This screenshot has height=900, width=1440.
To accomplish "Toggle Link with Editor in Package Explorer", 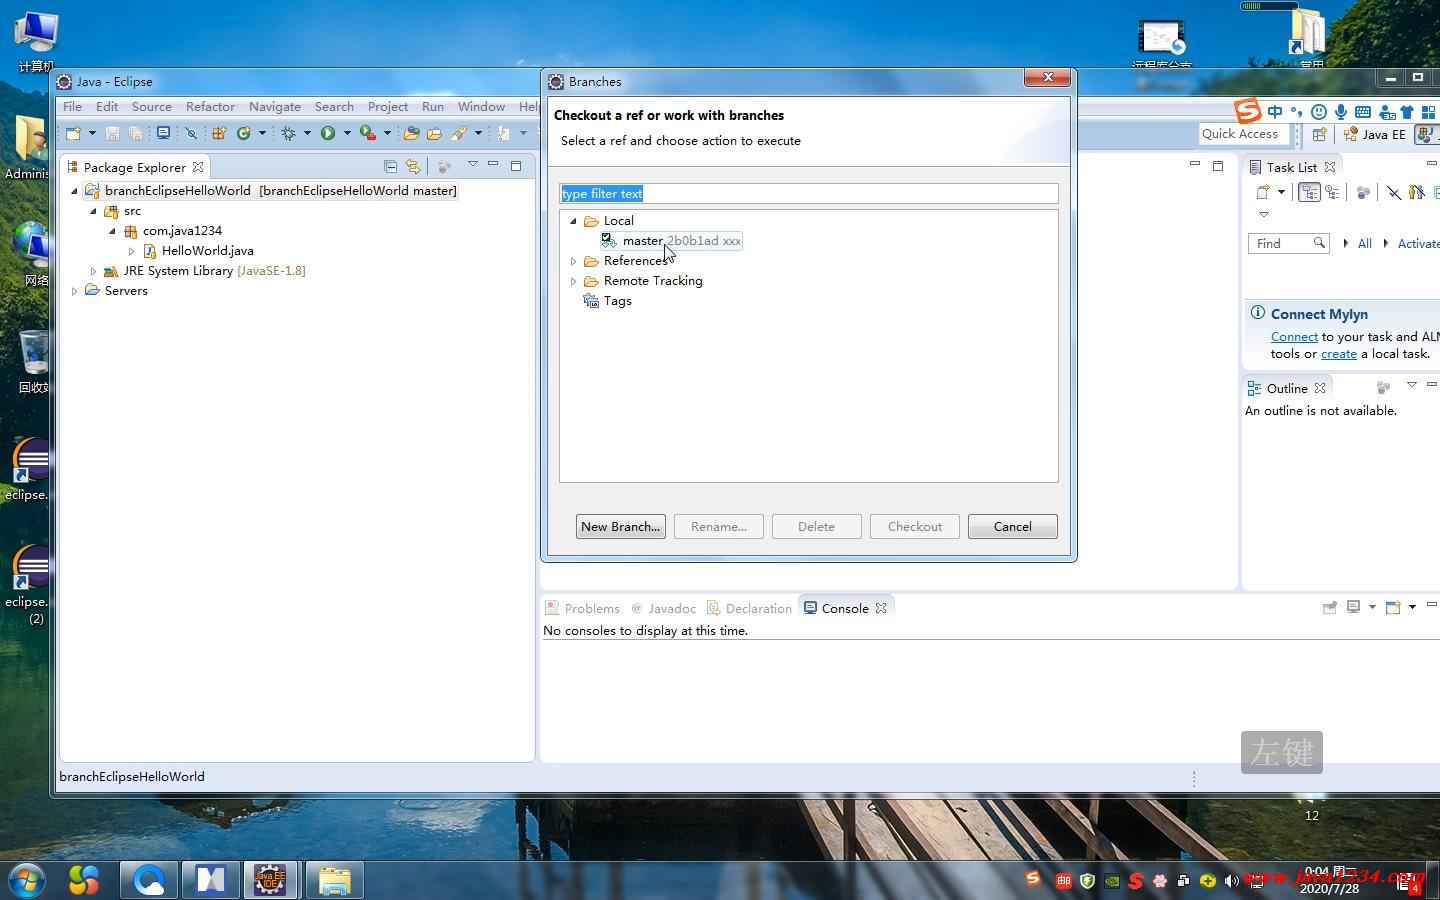I will tap(412, 167).
